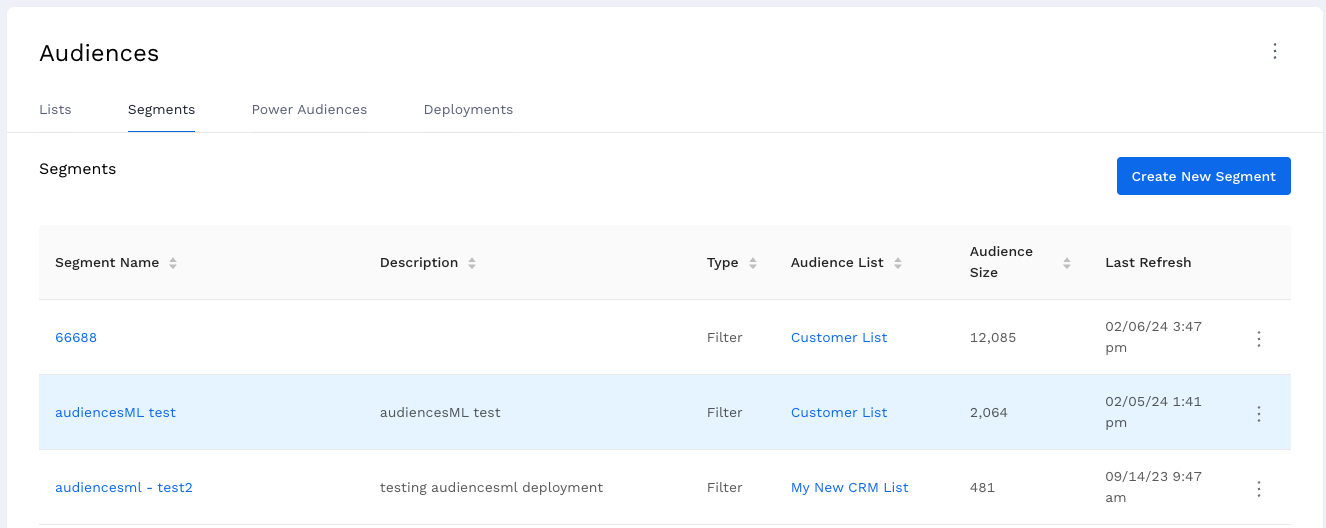Open the 66688 segment link
1326x528 pixels.
click(76, 338)
